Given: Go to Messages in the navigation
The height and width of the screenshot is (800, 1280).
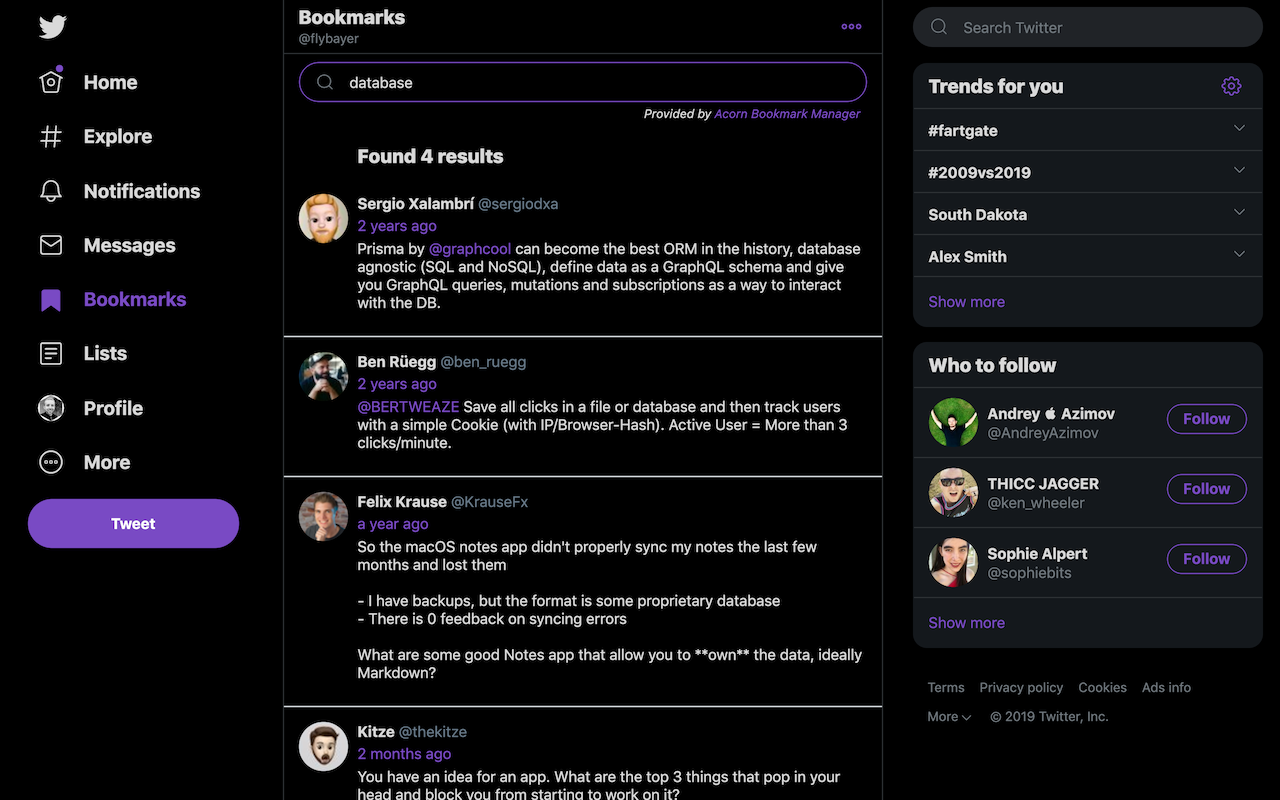Looking at the screenshot, I should tap(50, 245).
